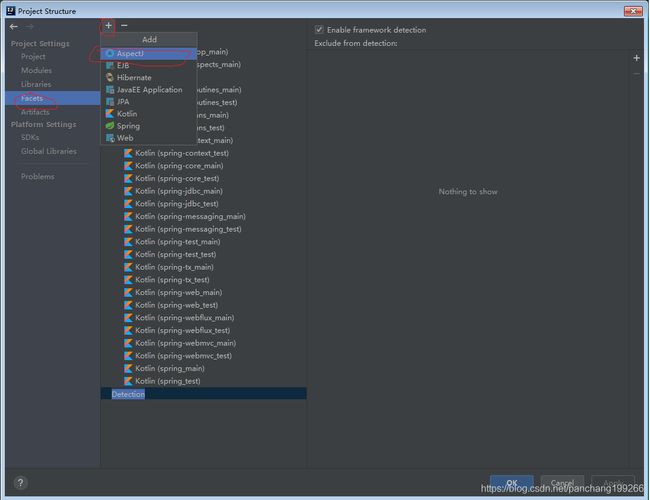Click Kotlin icon beside spring_main

pos(128,368)
